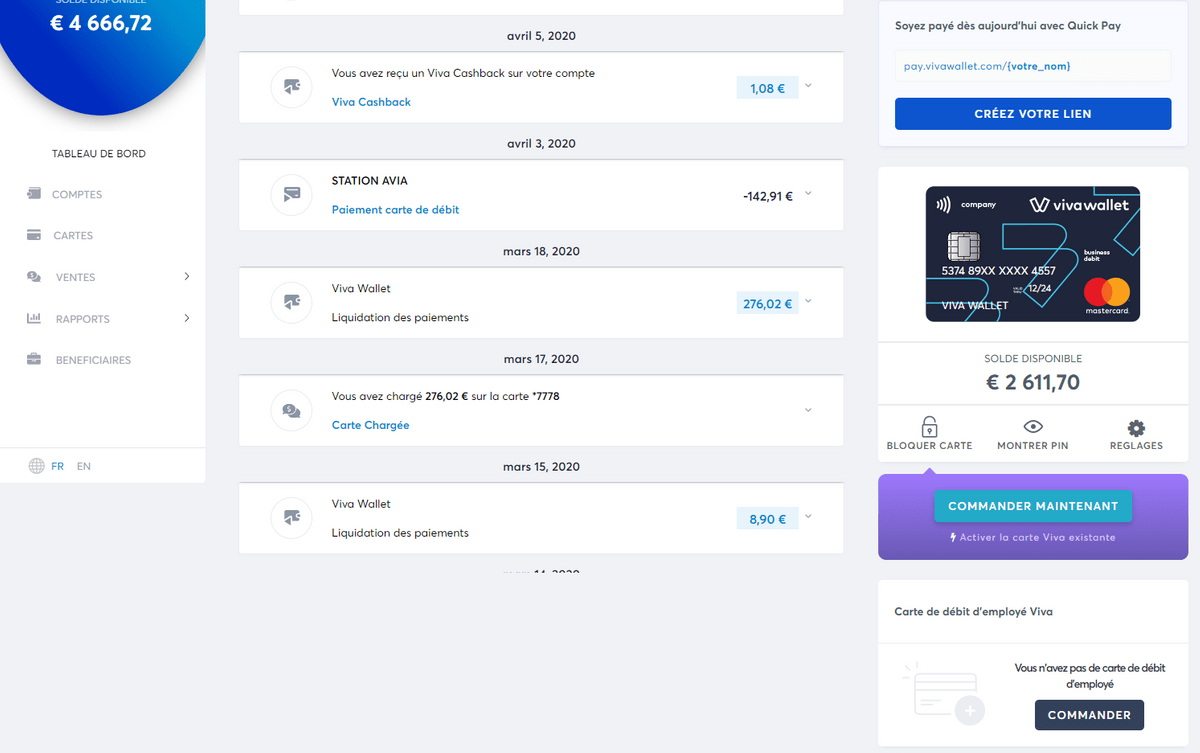
Task: Expand the 8,90 € liquidation transaction
Action: point(808,517)
